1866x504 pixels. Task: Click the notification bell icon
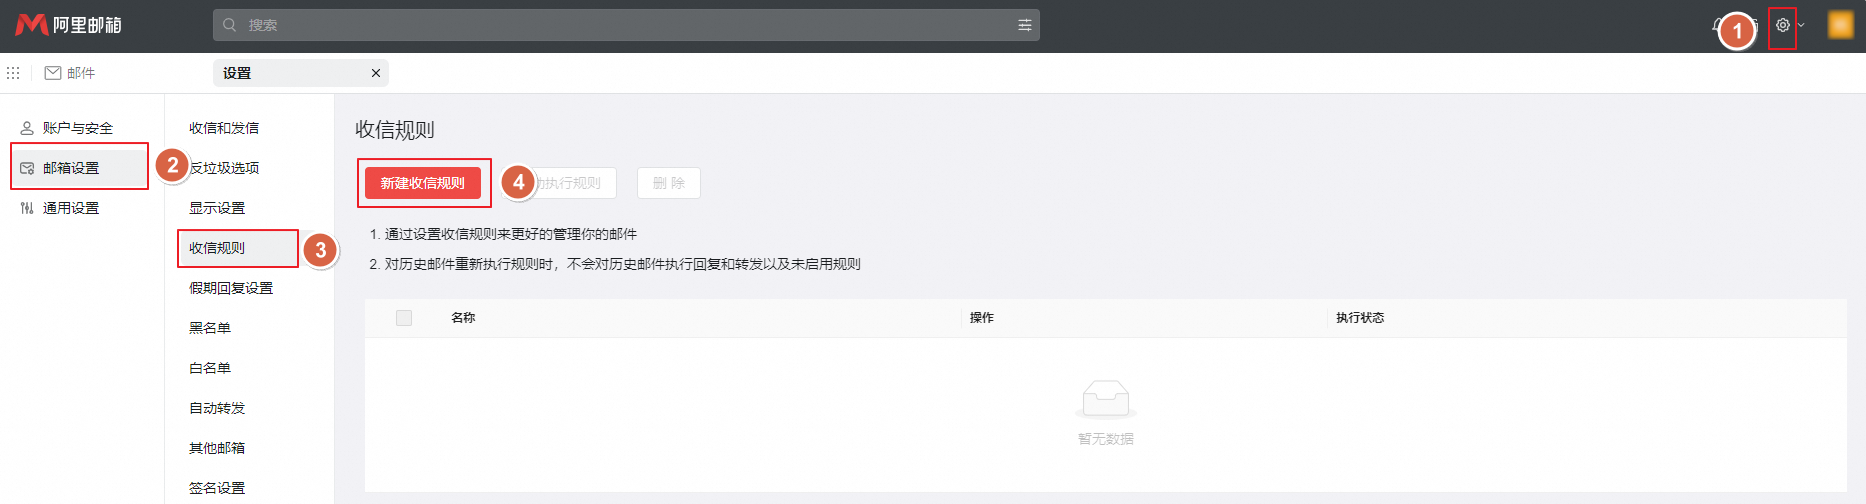tap(1717, 25)
